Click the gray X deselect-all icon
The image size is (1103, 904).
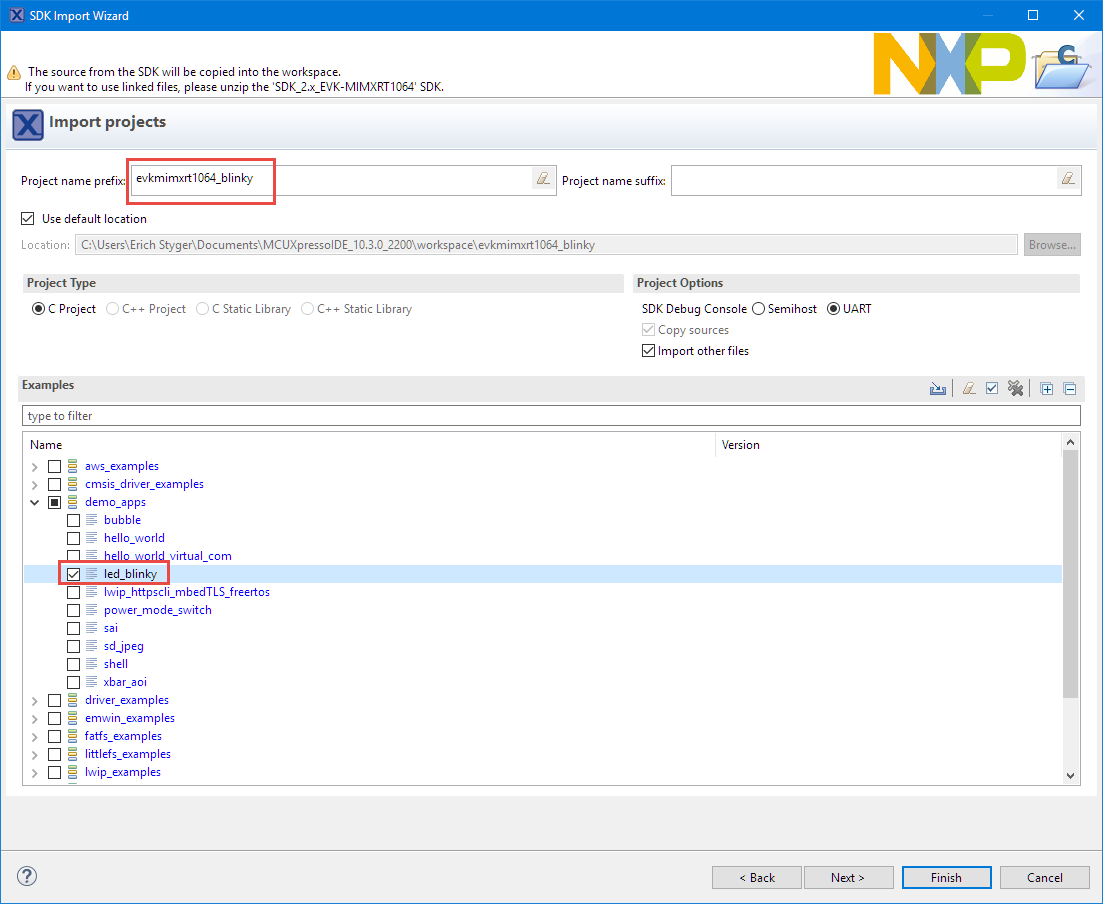coord(1016,389)
